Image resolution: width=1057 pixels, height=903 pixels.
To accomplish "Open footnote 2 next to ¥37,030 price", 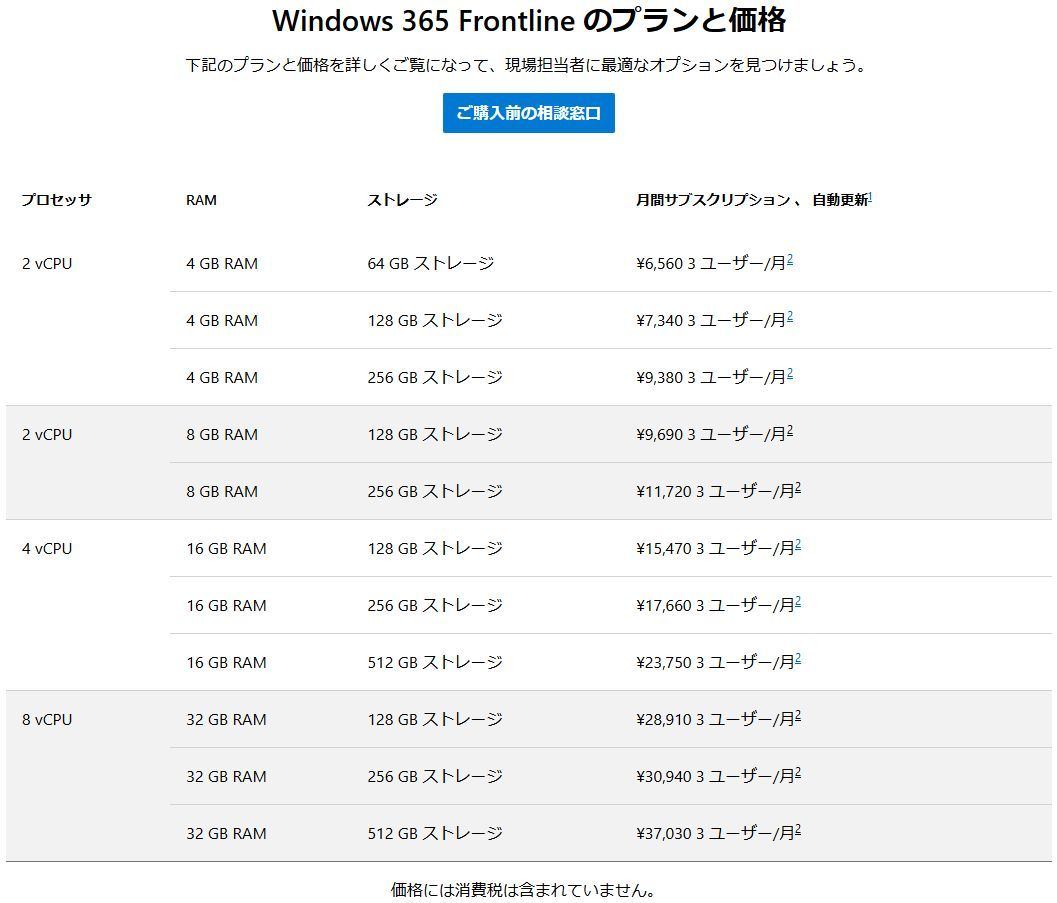I will tap(797, 830).
